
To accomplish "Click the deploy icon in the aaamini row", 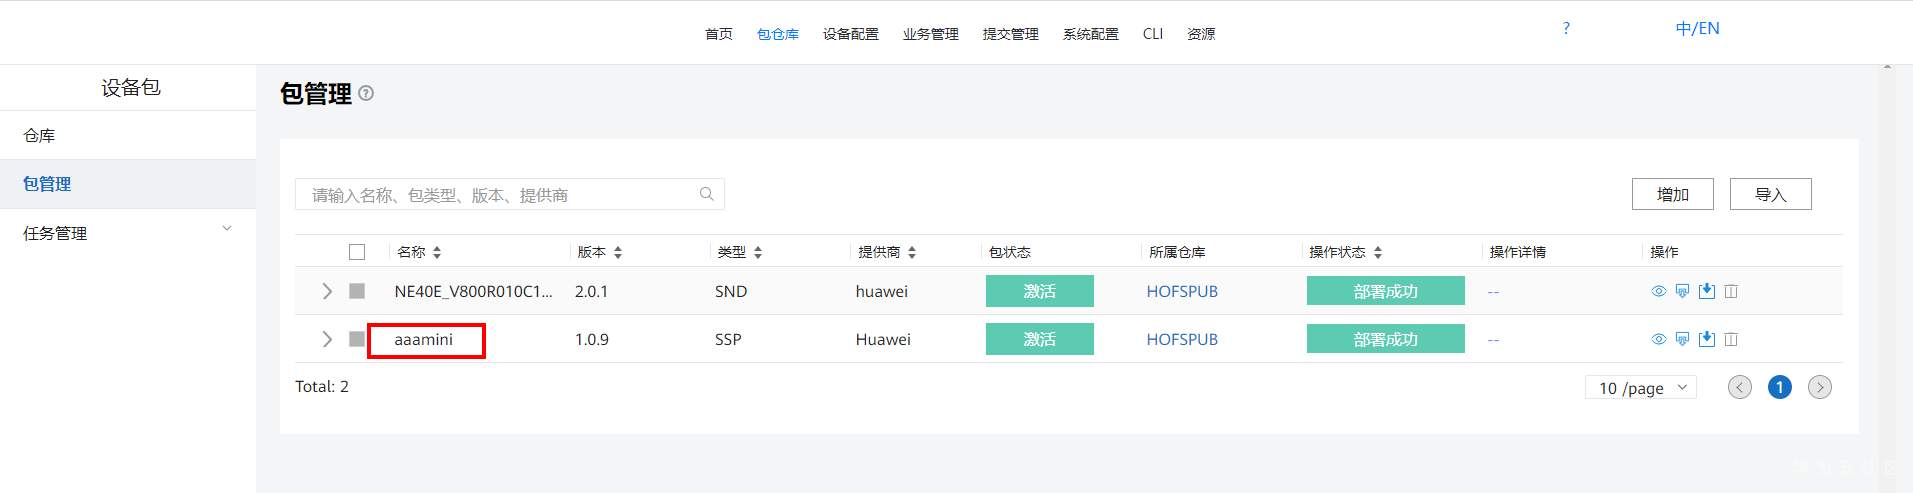I will pyautogui.click(x=1682, y=339).
